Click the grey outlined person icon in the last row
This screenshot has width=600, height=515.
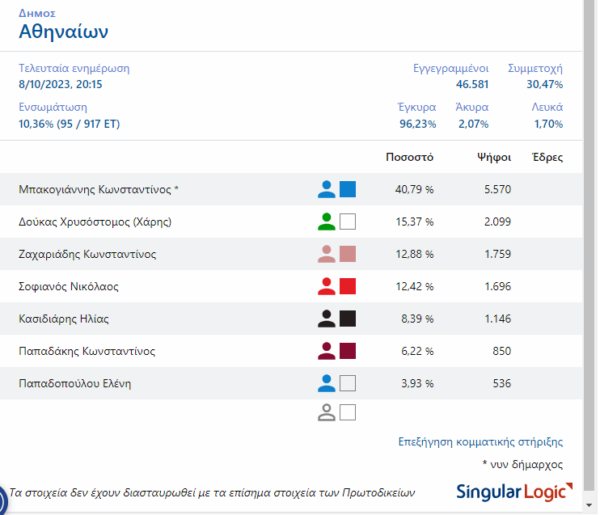(326, 412)
